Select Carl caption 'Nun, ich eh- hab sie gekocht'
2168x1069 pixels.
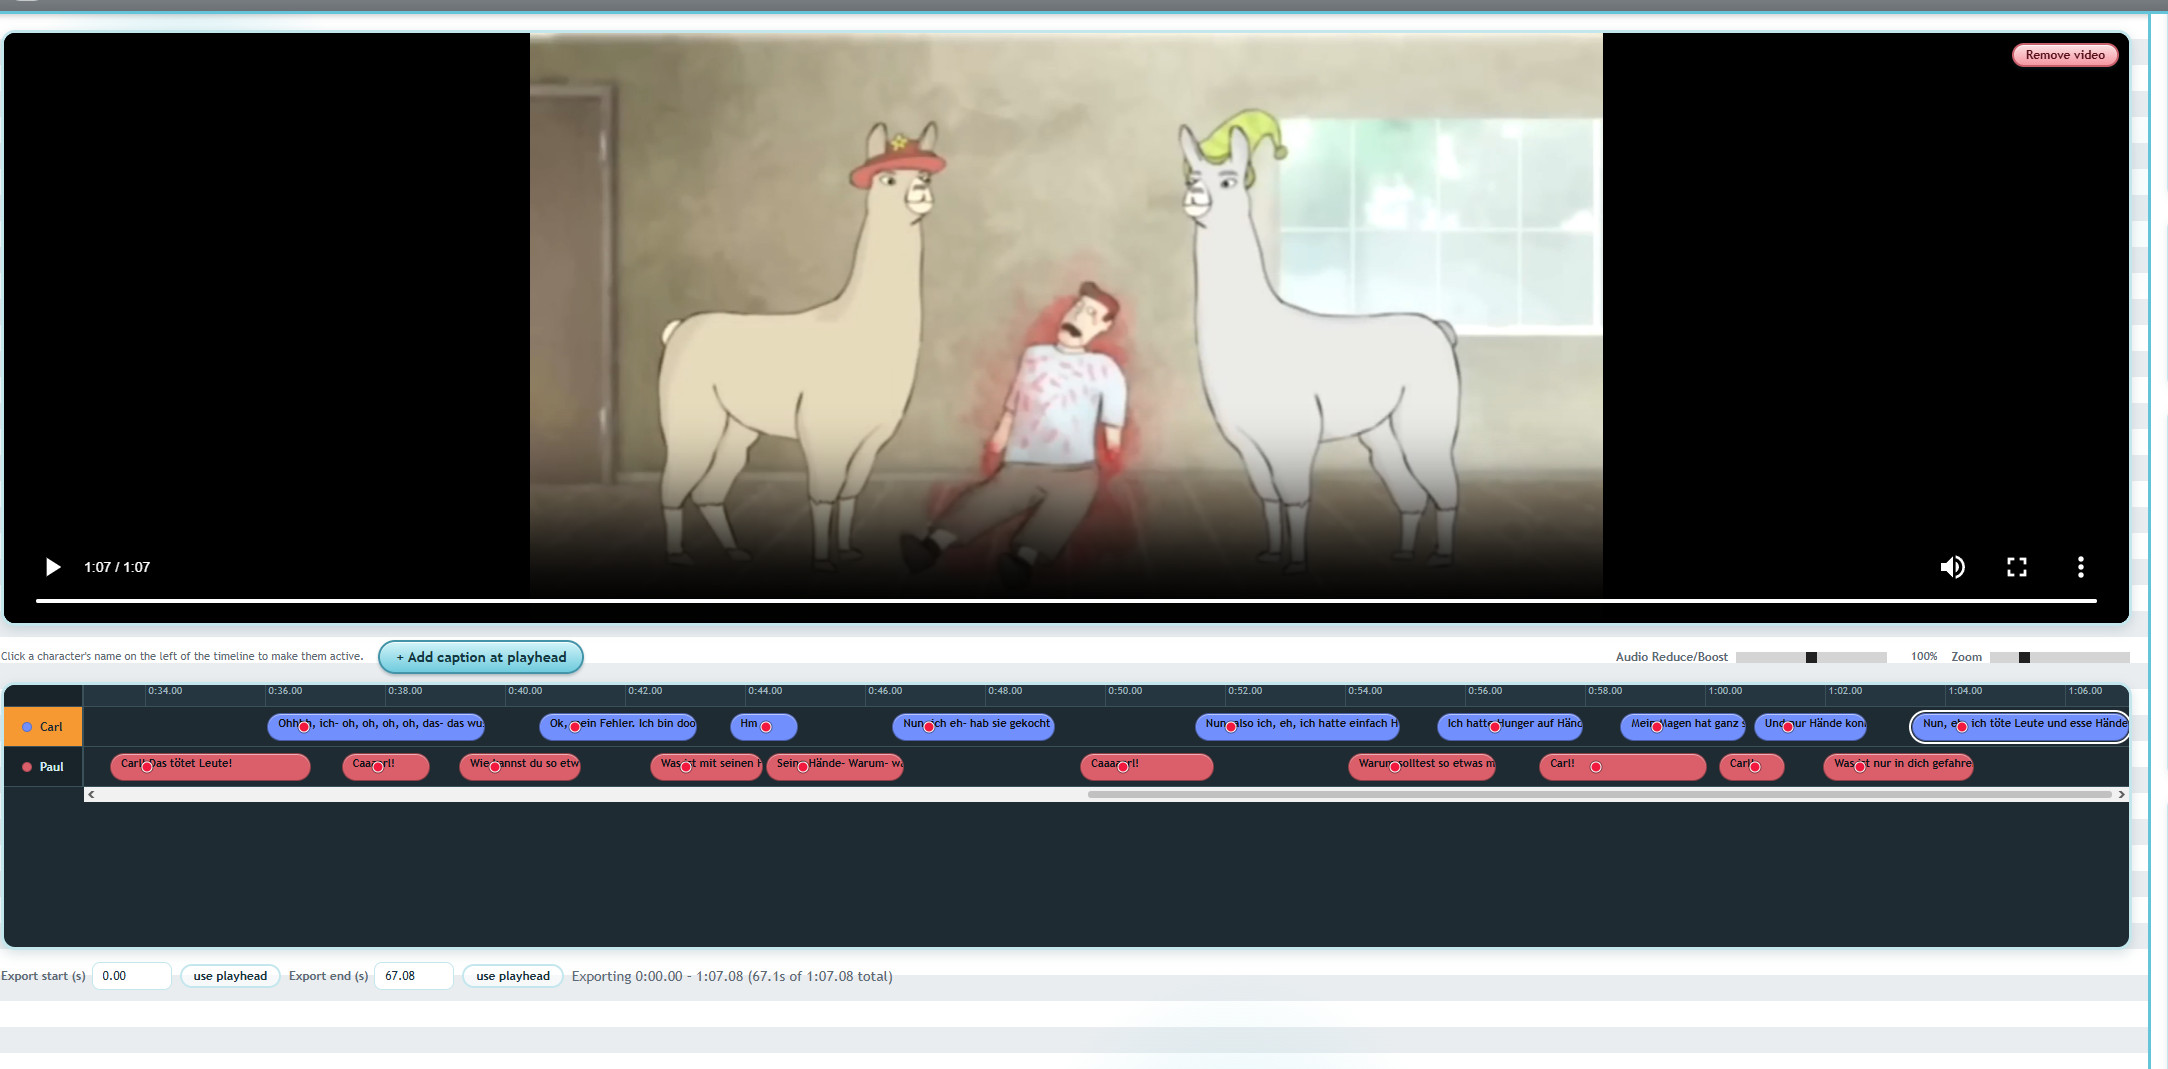(973, 726)
